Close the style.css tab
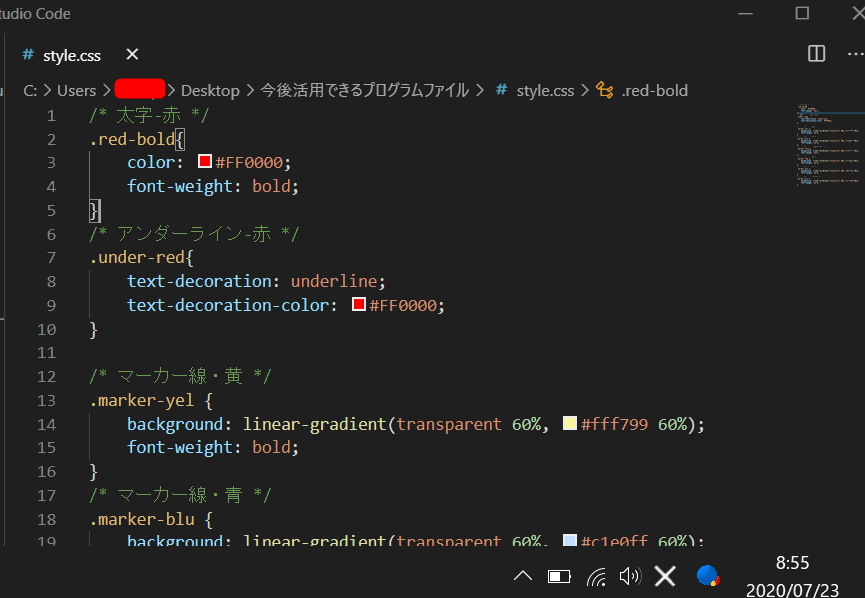 pyautogui.click(x=132, y=54)
